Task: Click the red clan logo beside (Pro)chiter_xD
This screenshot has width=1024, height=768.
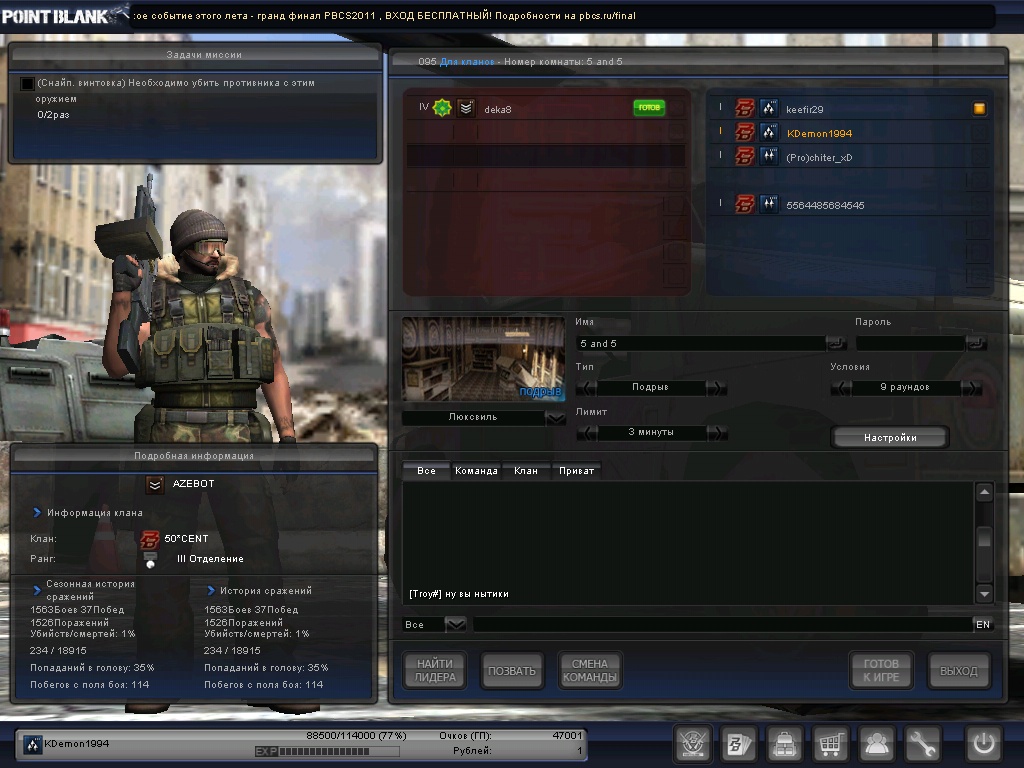Action: click(744, 157)
